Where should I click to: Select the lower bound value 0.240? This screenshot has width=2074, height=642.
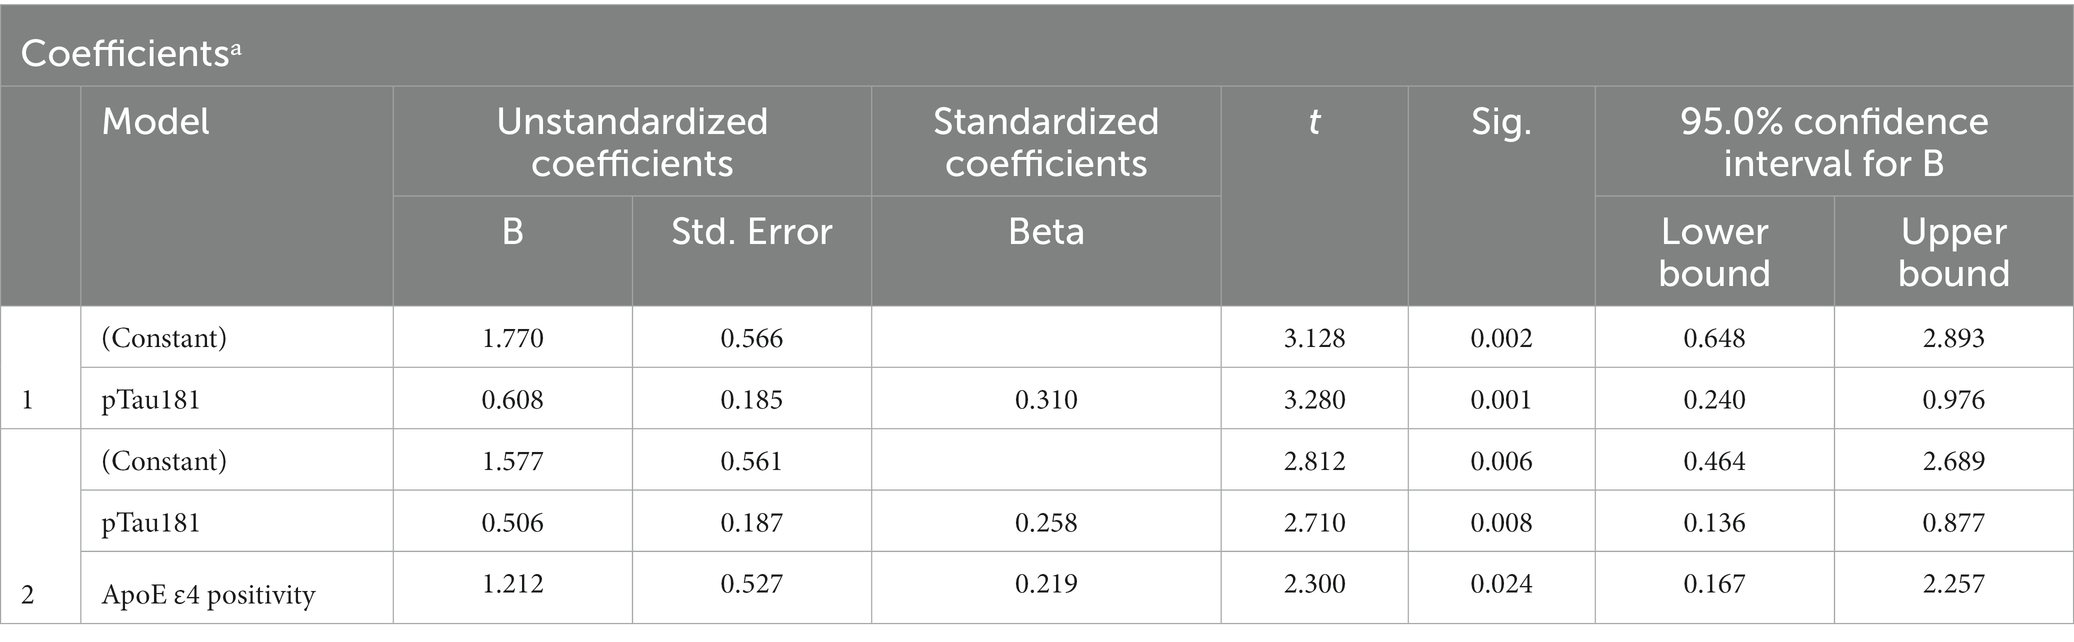[1714, 400]
